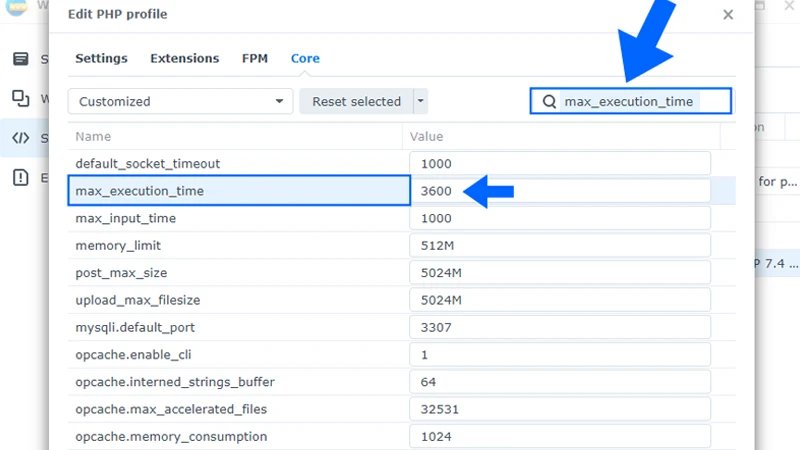Click the max_execution_time search field
This screenshot has height=450, width=800.
(640, 102)
